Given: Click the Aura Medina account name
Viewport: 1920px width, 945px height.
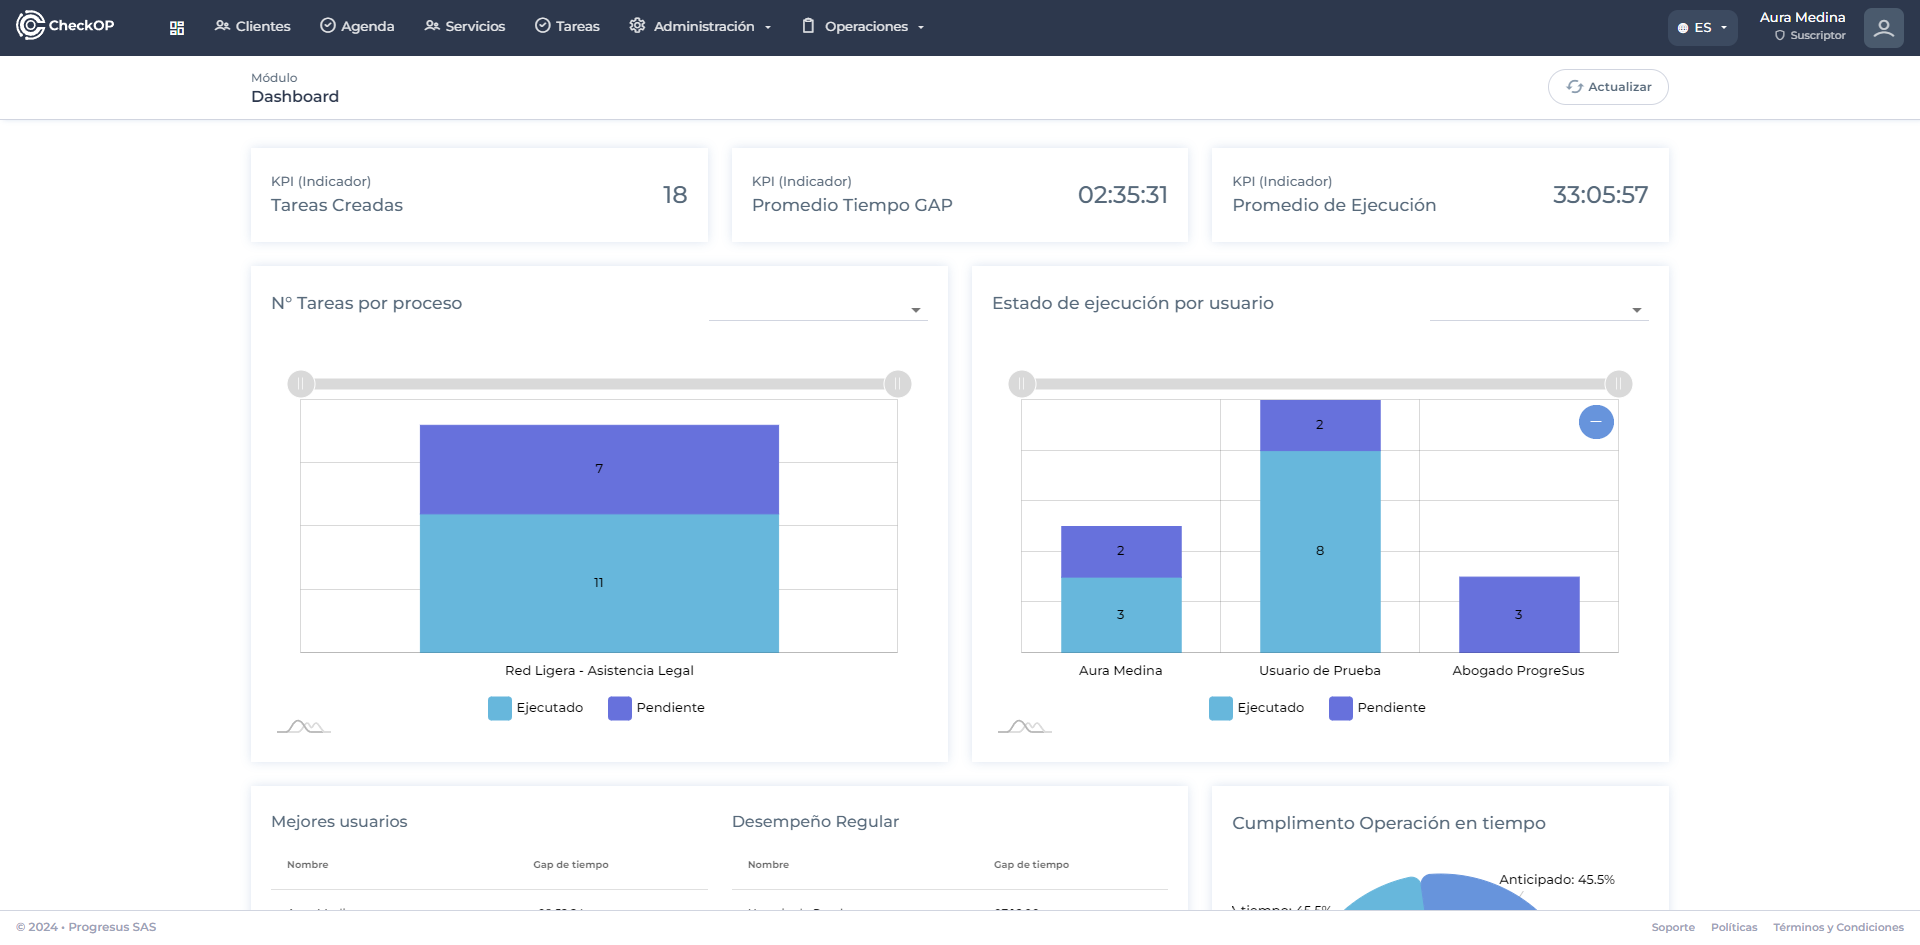Looking at the screenshot, I should pos(1802,18).
